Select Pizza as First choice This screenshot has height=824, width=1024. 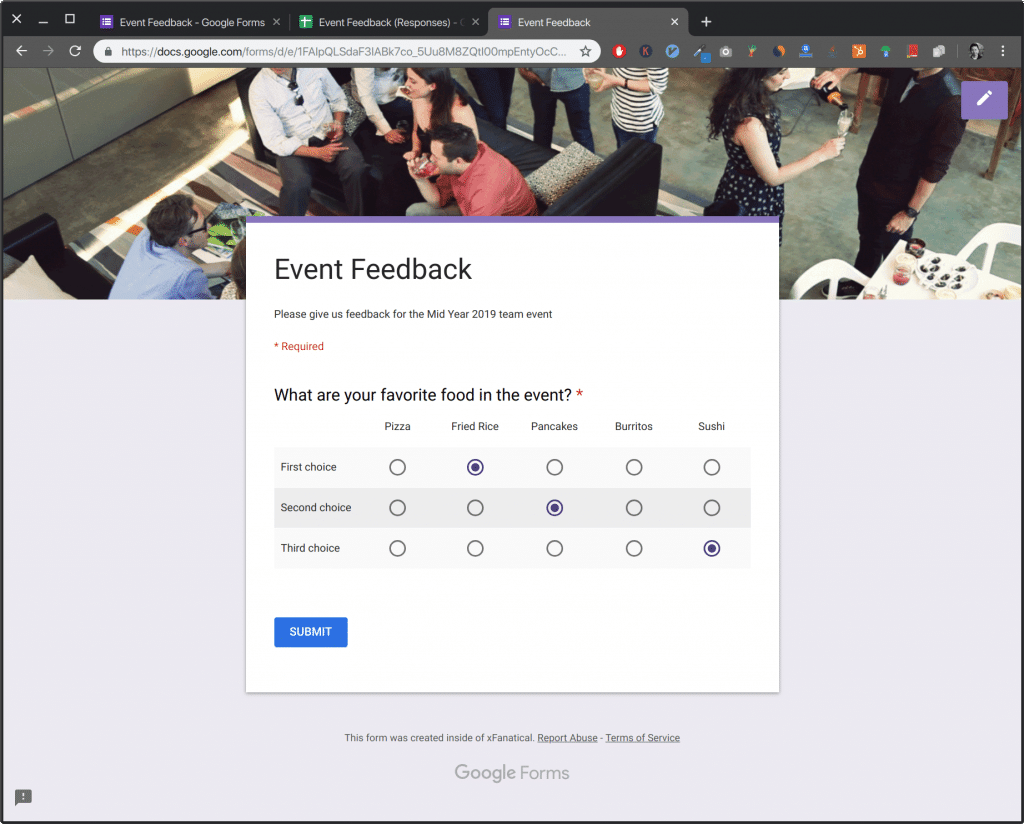tap(397, 467)
